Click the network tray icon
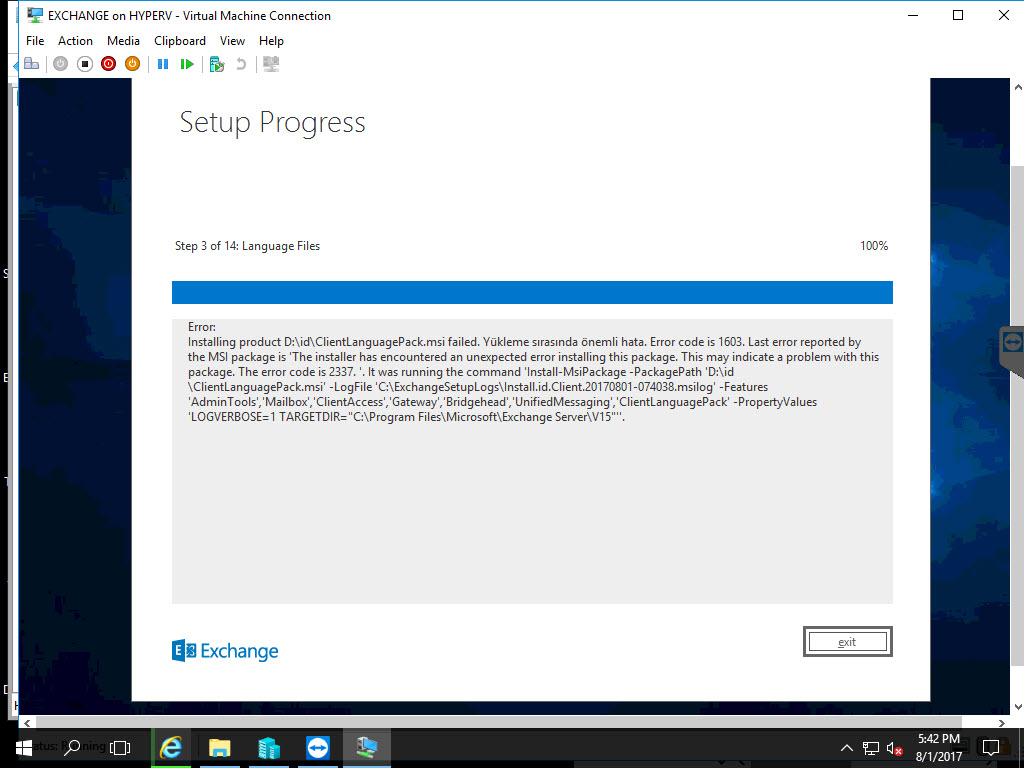The image size is (1024, 768). coord(871,748)
